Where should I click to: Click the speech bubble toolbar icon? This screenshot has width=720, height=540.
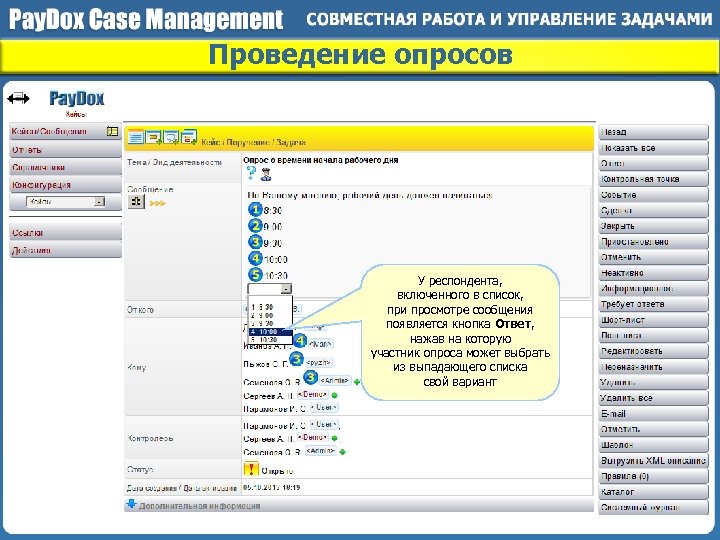pyautogui.click(x=171, y=137)
